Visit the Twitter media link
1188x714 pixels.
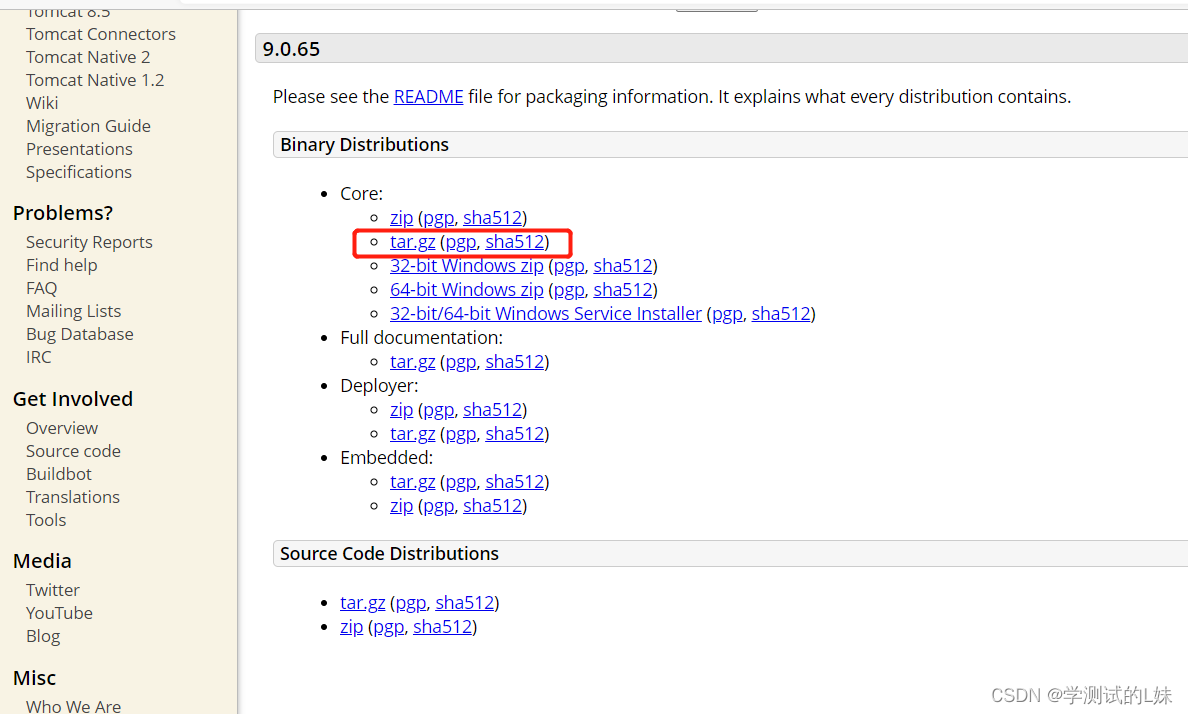(52, 590)
